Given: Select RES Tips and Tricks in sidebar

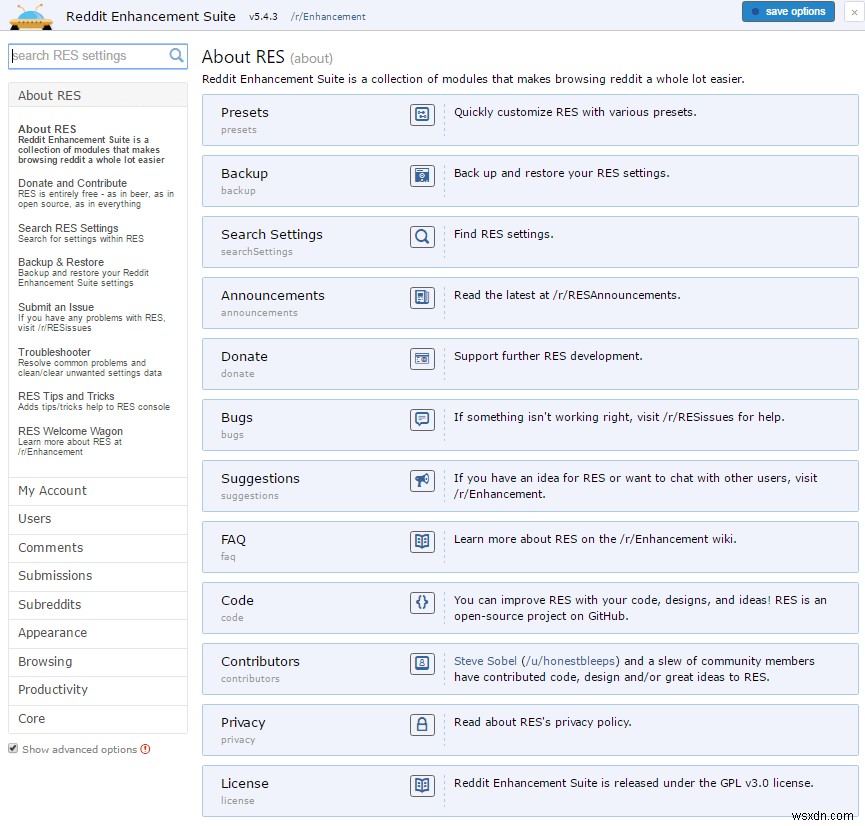Looking at the screenshot, I should pos(94,401).
